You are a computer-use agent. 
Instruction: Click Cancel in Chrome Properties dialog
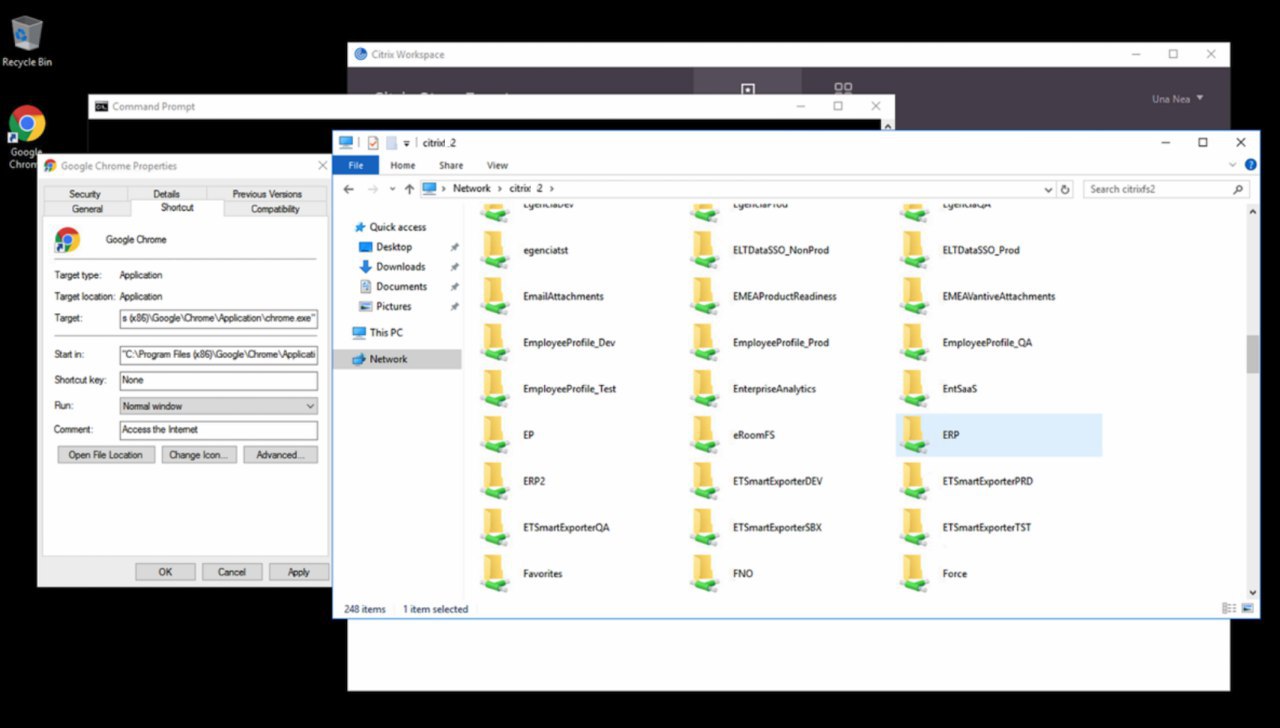pyautogui.click(x=232, y=572)
